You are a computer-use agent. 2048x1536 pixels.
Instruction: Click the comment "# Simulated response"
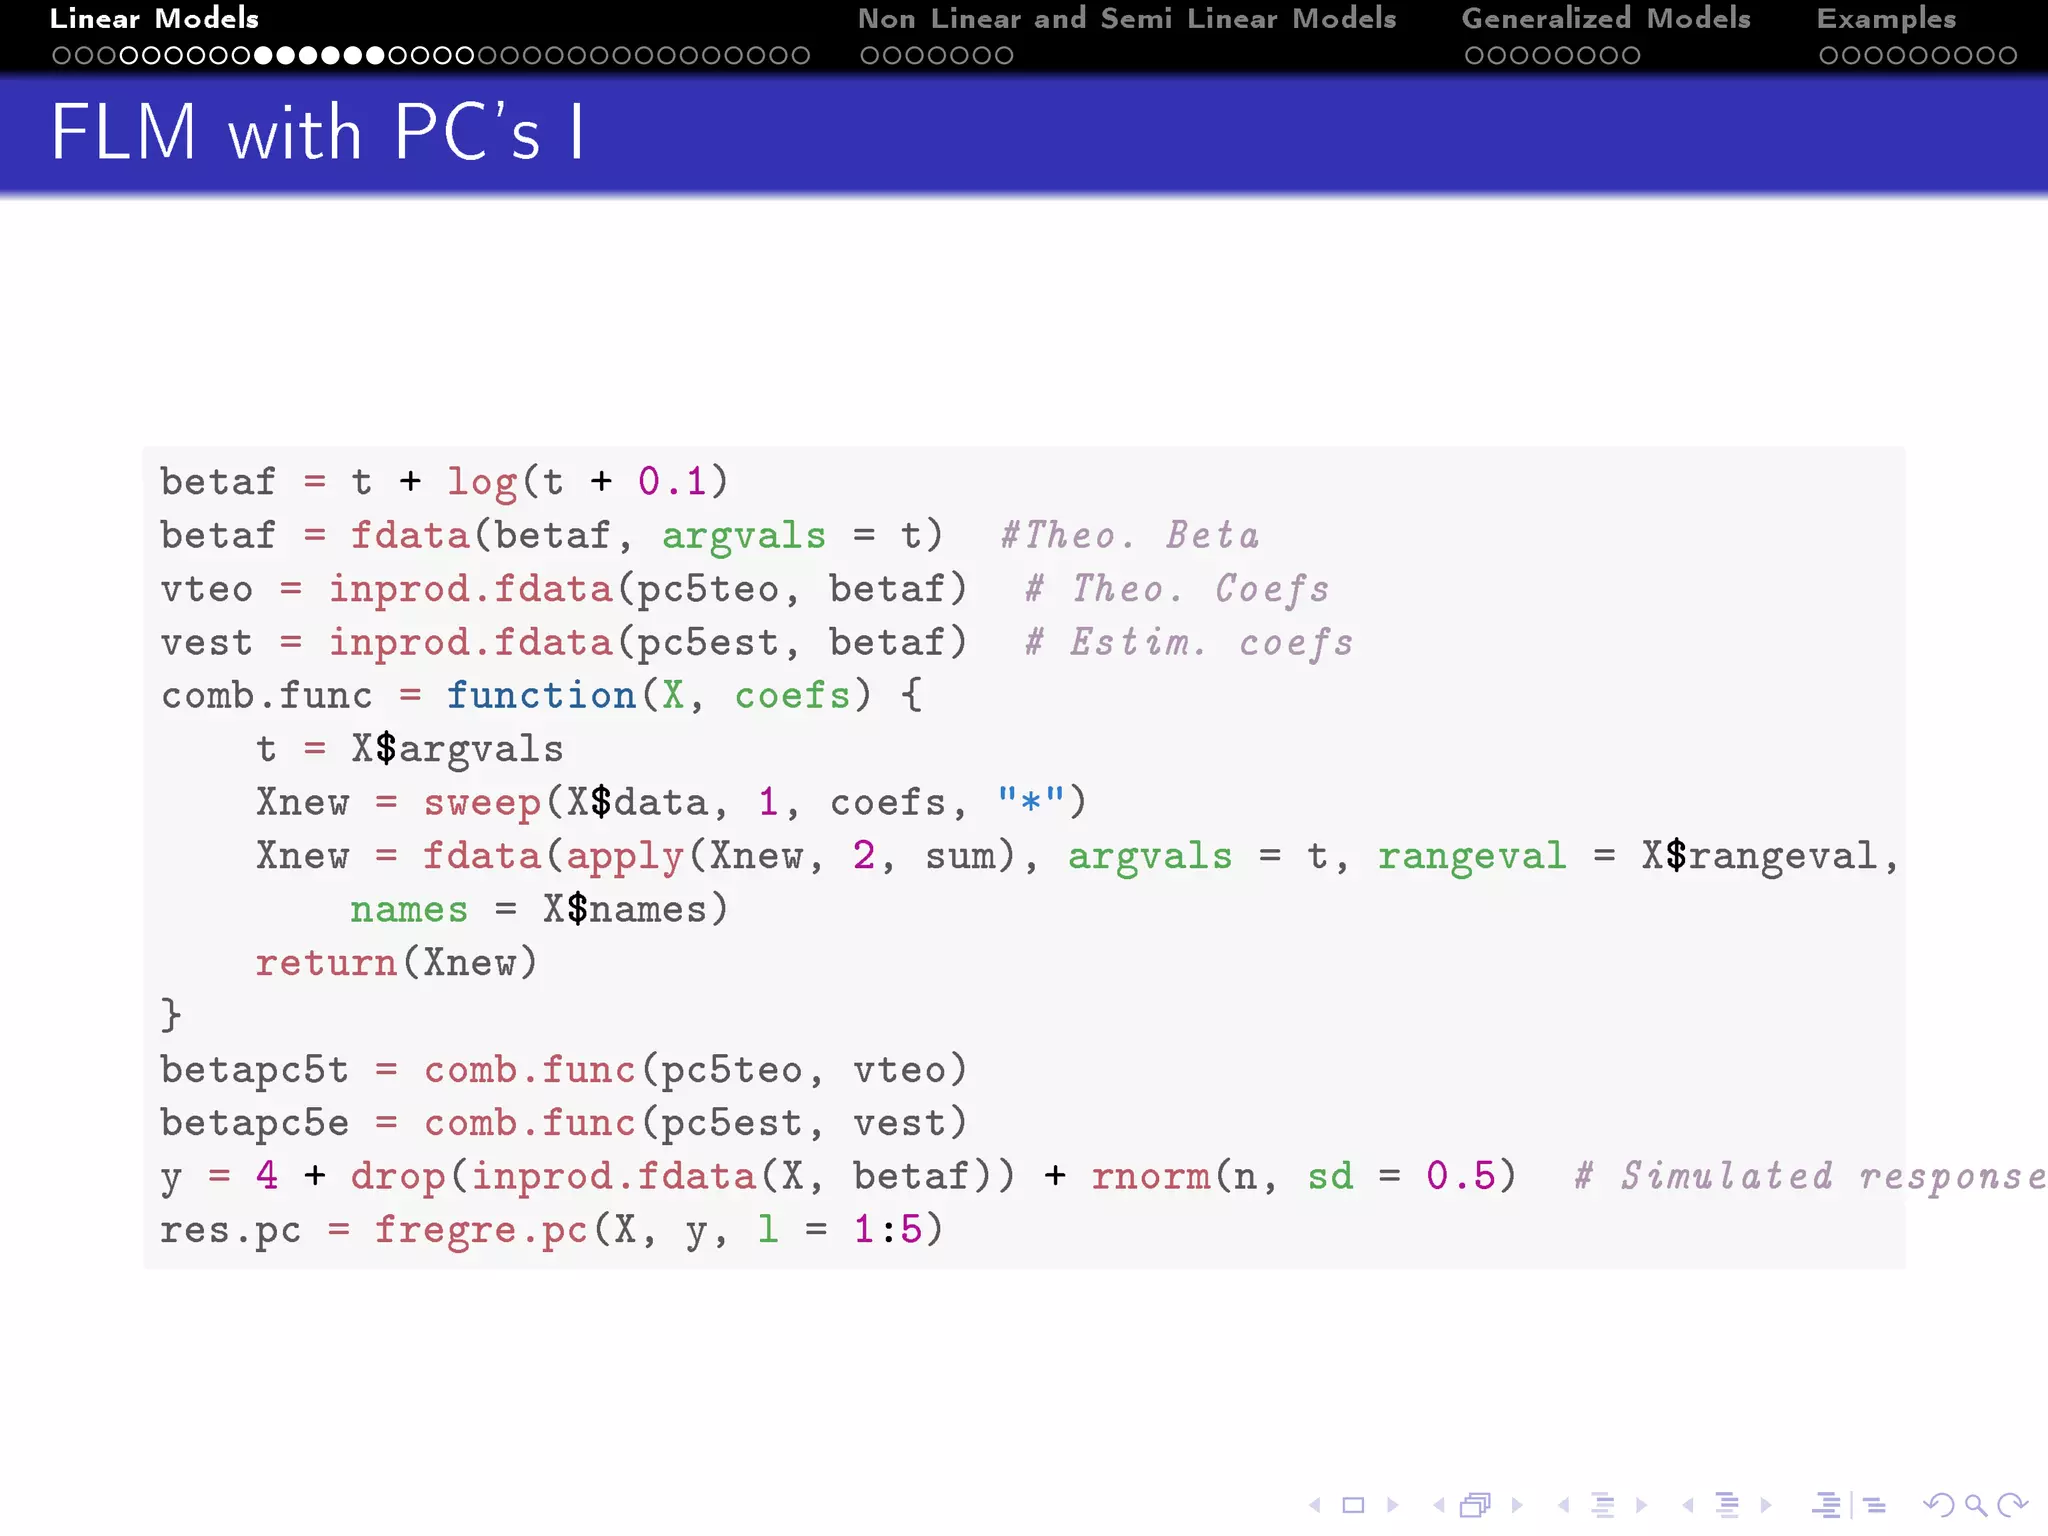pyautogui.click(x=1810, y=1177)
